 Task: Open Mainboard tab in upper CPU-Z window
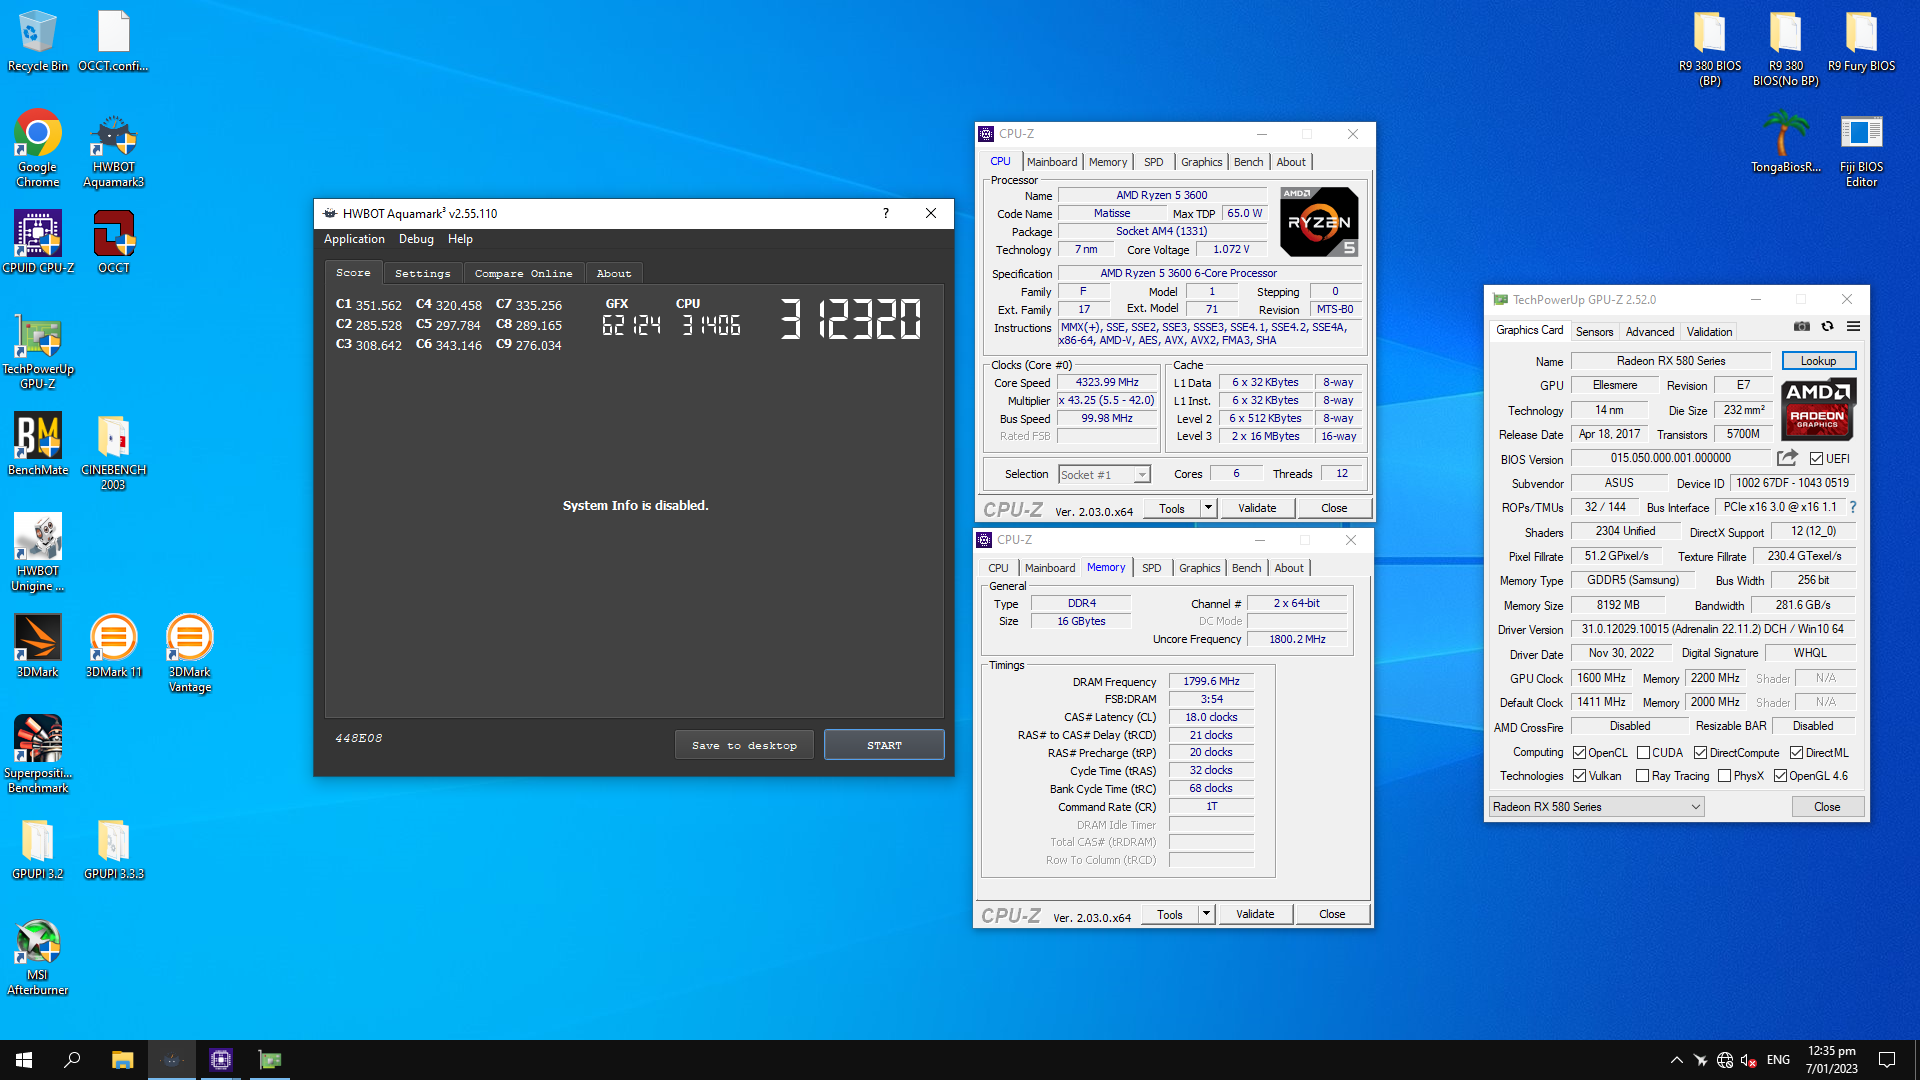pyautogui.click(x=1052, y=162)
